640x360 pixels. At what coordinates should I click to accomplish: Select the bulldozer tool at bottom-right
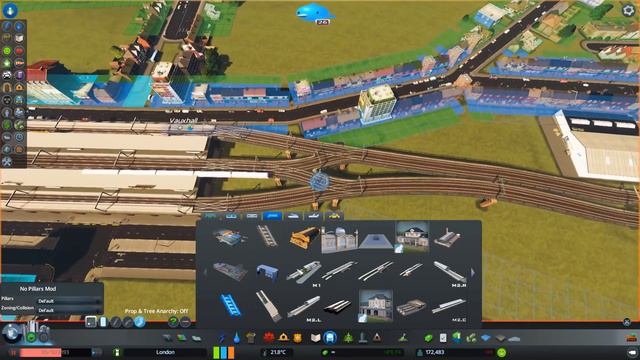631,338
